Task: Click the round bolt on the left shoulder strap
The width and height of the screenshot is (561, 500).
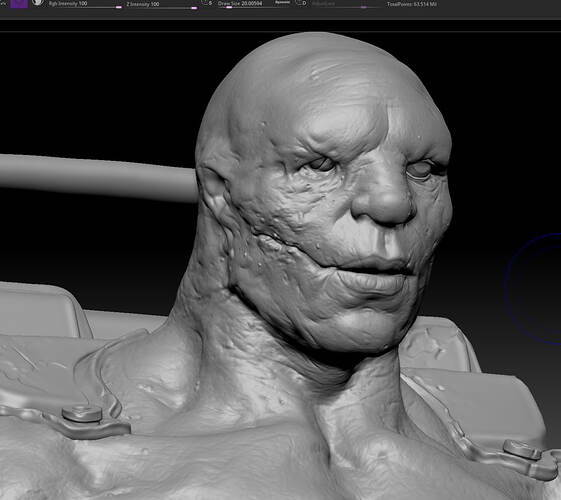Action: pos(82,414)
